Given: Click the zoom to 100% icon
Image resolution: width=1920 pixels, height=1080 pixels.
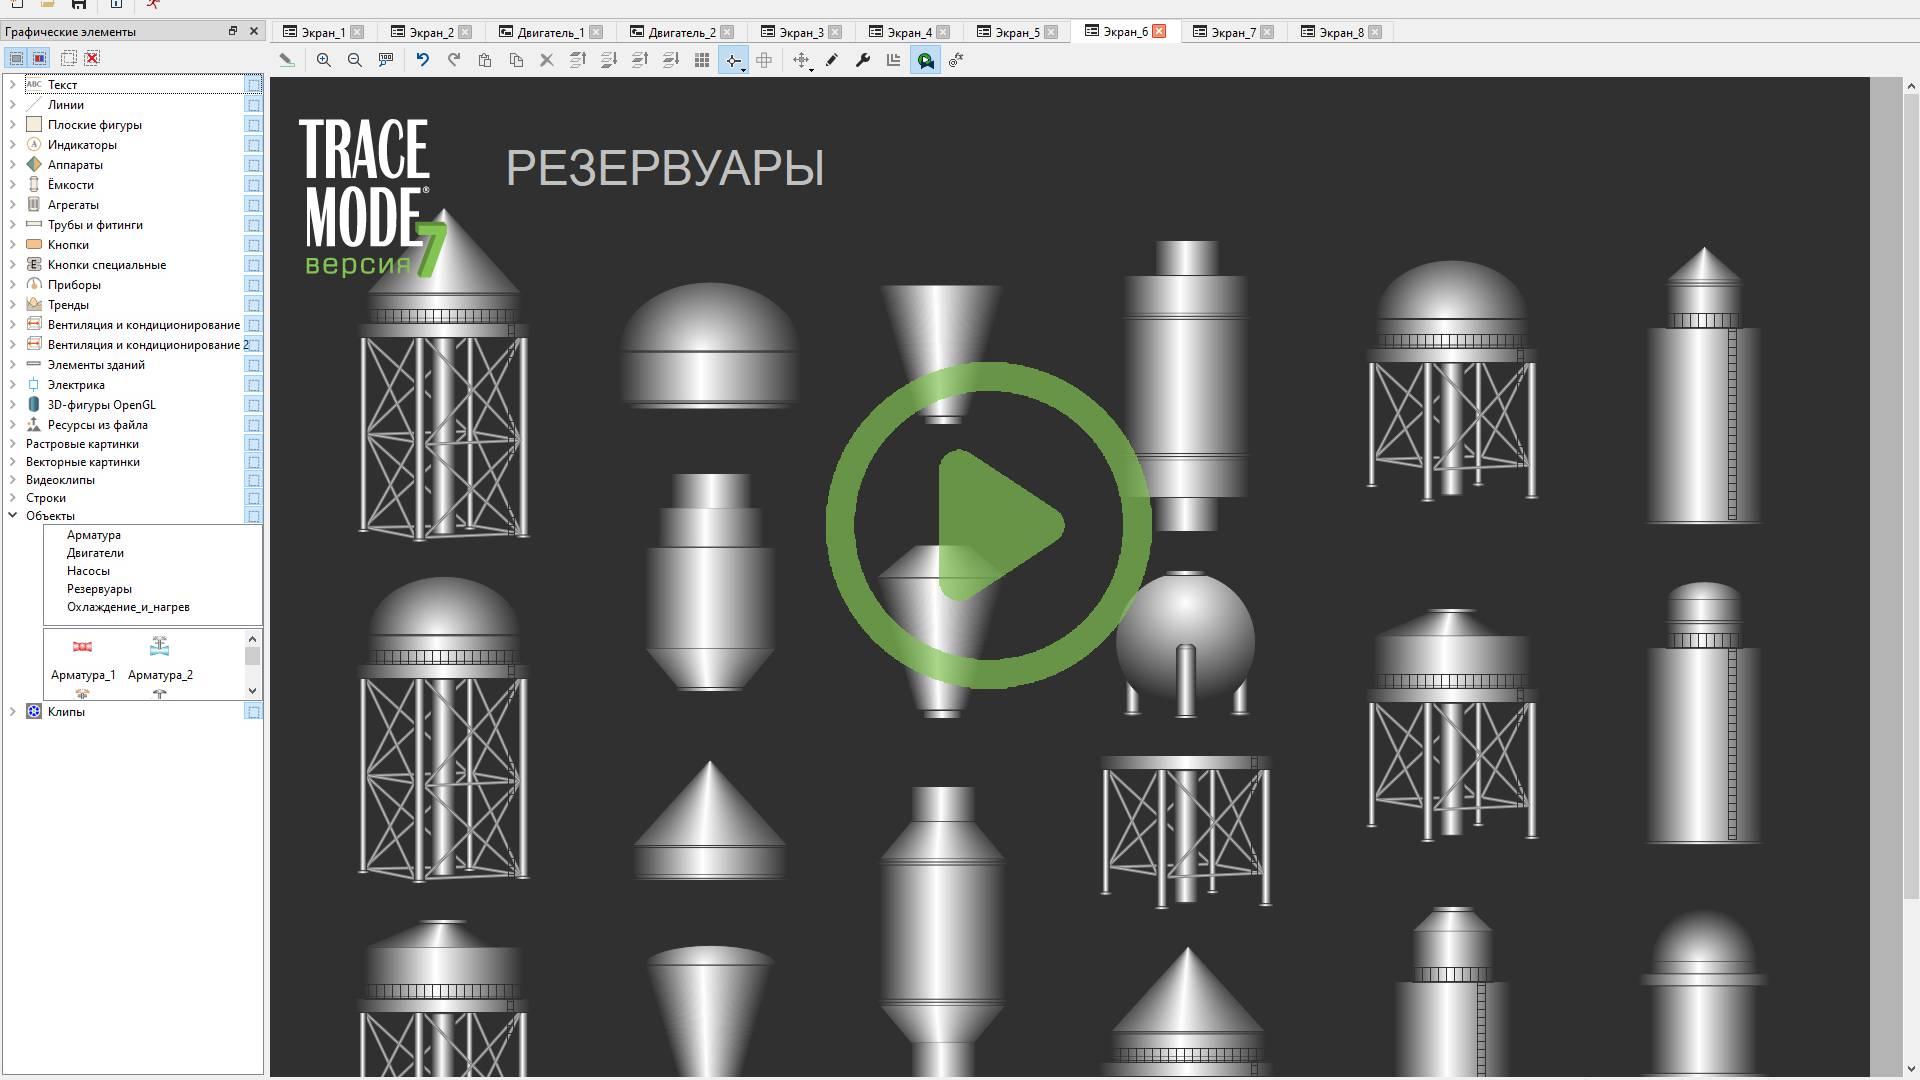Looking at the screenshot, I should coord(386,60).
